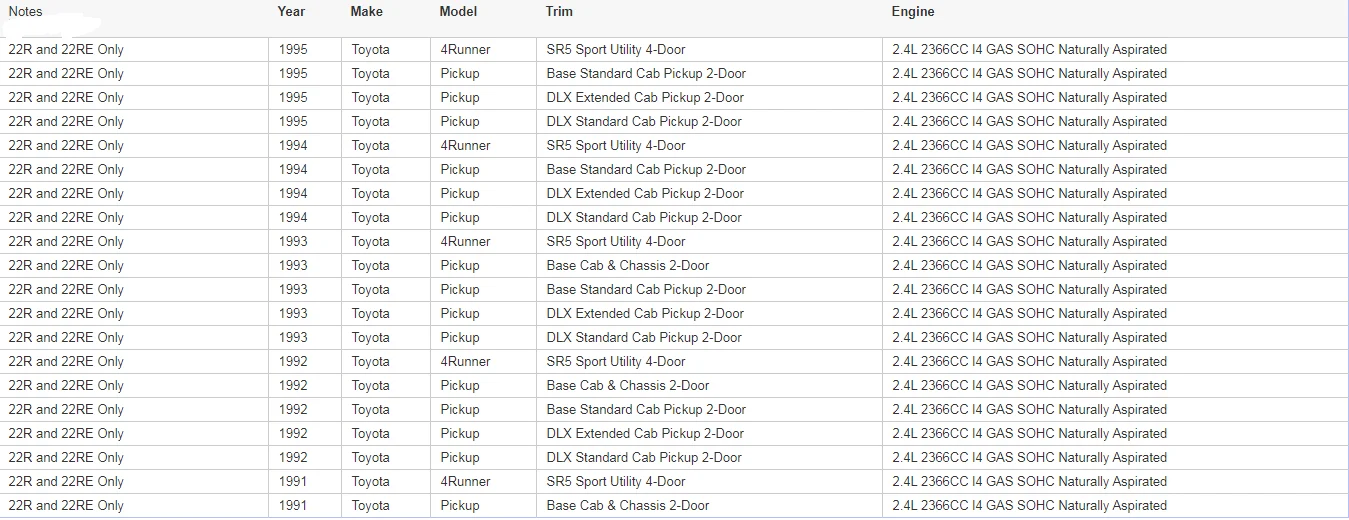Click the Year column header
Viewport: 1349px width, 520px height.
[291, 12]
